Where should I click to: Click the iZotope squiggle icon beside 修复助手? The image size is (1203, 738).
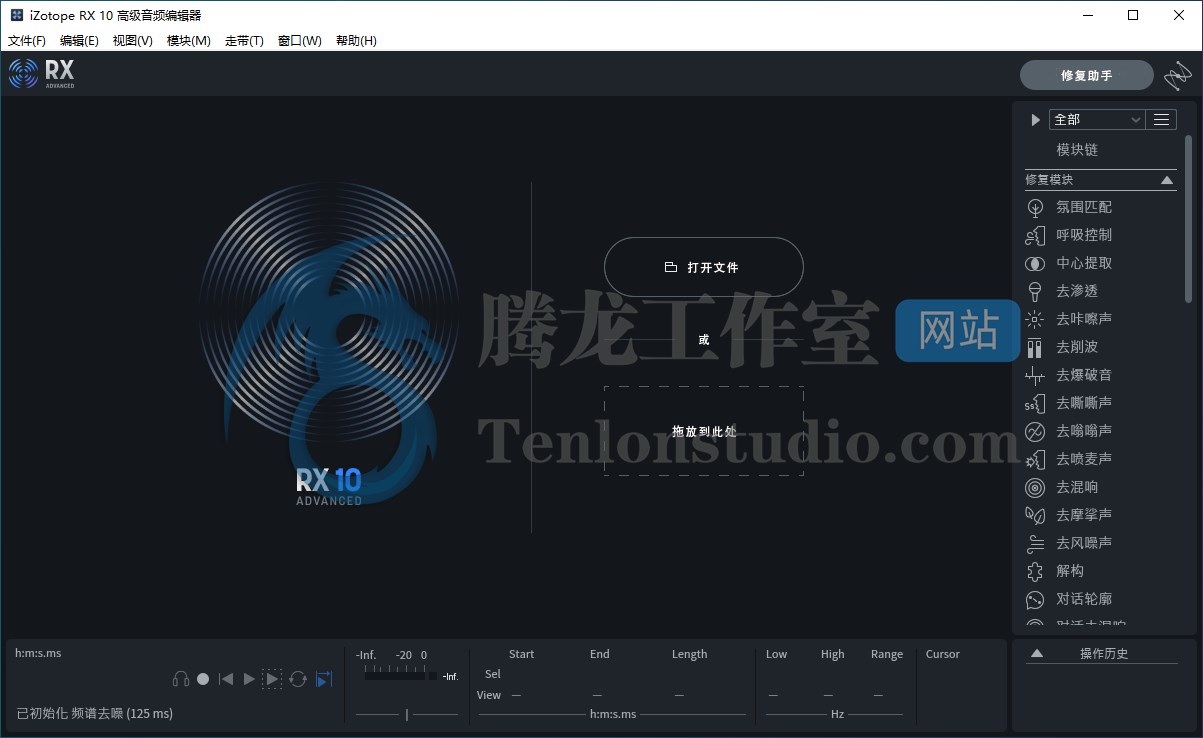click(1177, 75)
